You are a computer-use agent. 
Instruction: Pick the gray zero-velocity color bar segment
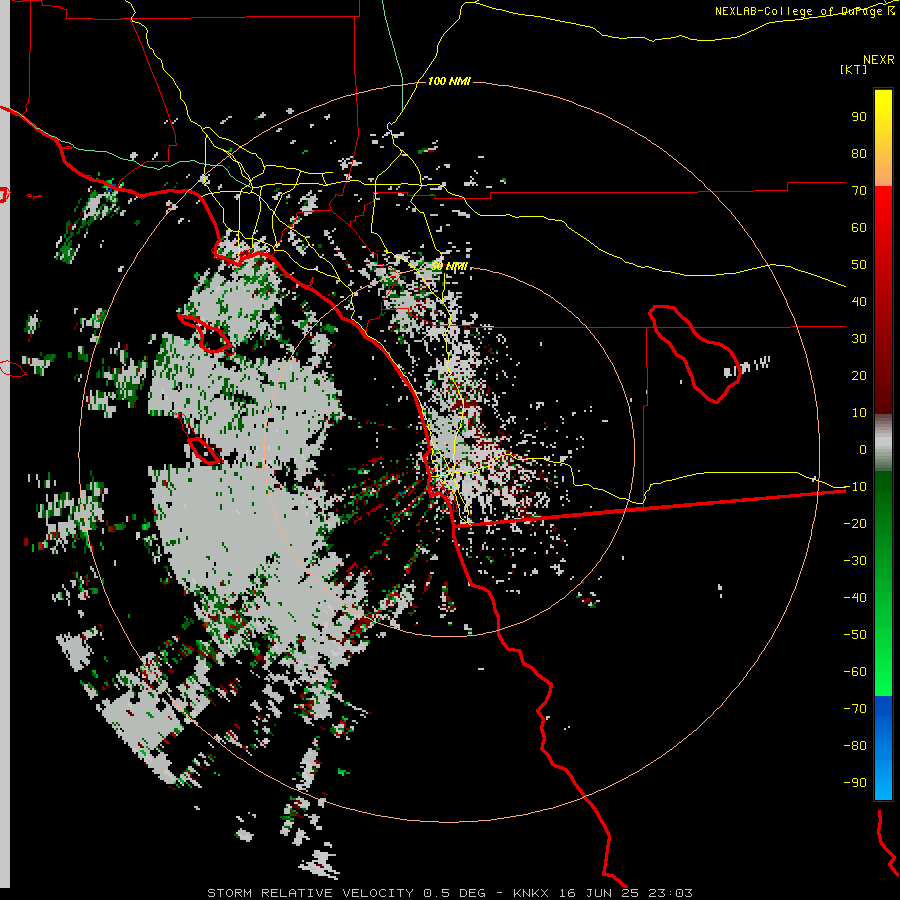point(883,443)
